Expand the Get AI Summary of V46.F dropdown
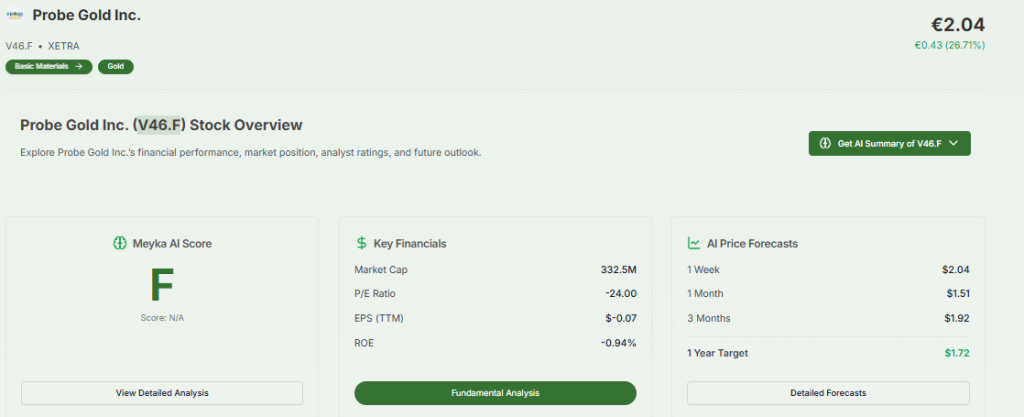The width and height of the screenshot is (1024, 417). (x=888, y=143)
